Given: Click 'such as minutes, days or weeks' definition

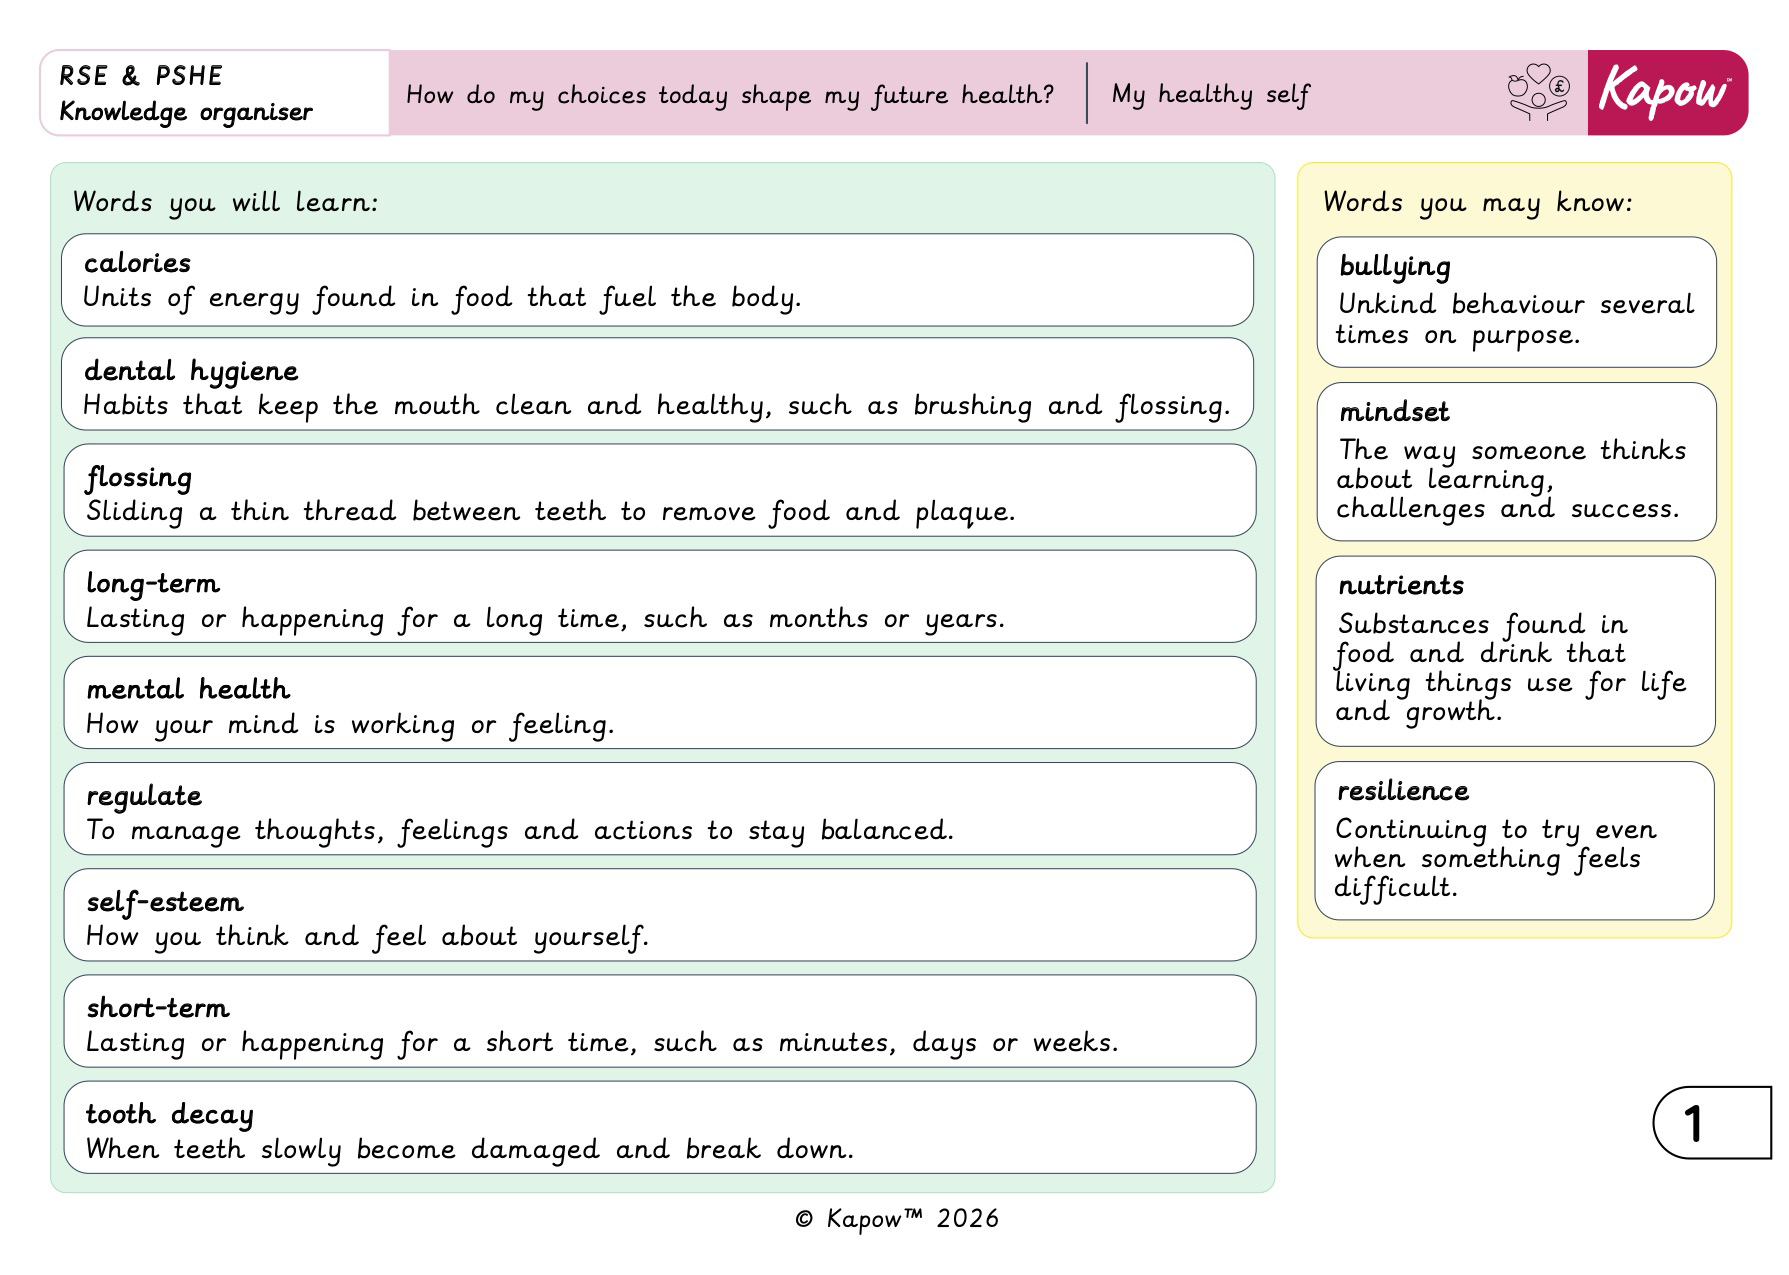Looking at the screenshot, I should (x=602, y=1043).
